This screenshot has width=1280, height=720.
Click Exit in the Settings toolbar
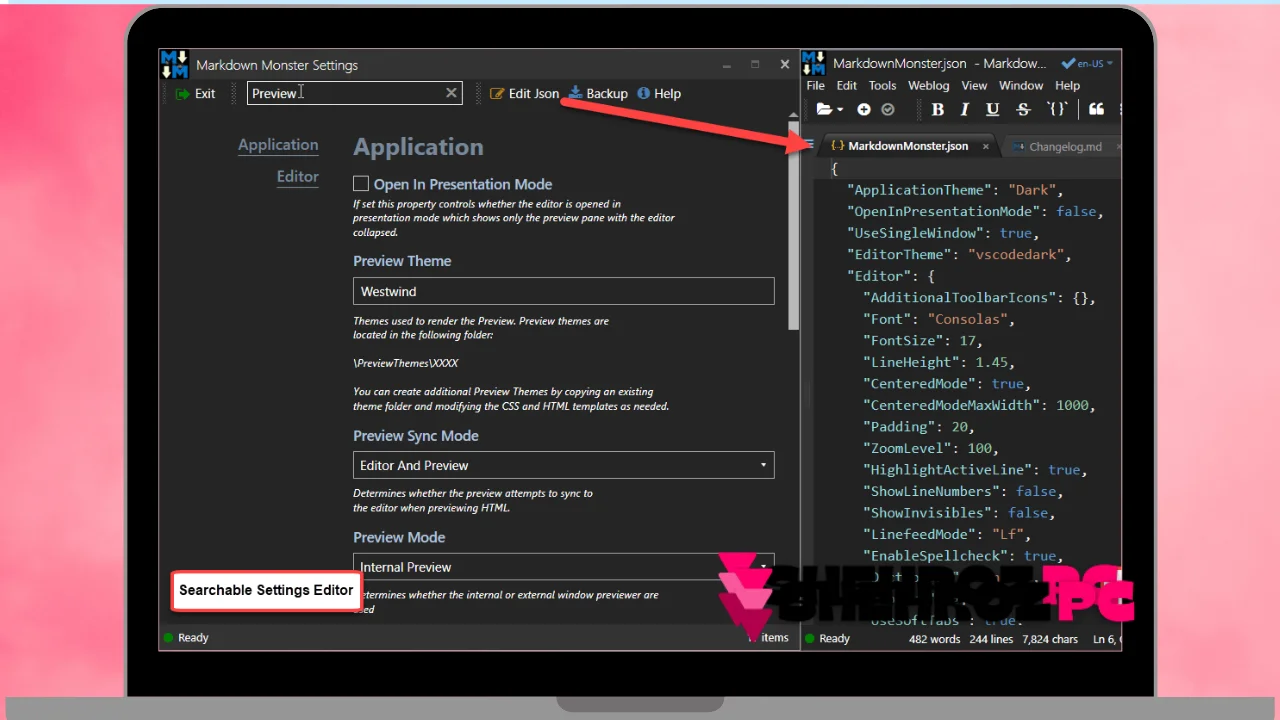pyautogui.click(x=195, y=93)
